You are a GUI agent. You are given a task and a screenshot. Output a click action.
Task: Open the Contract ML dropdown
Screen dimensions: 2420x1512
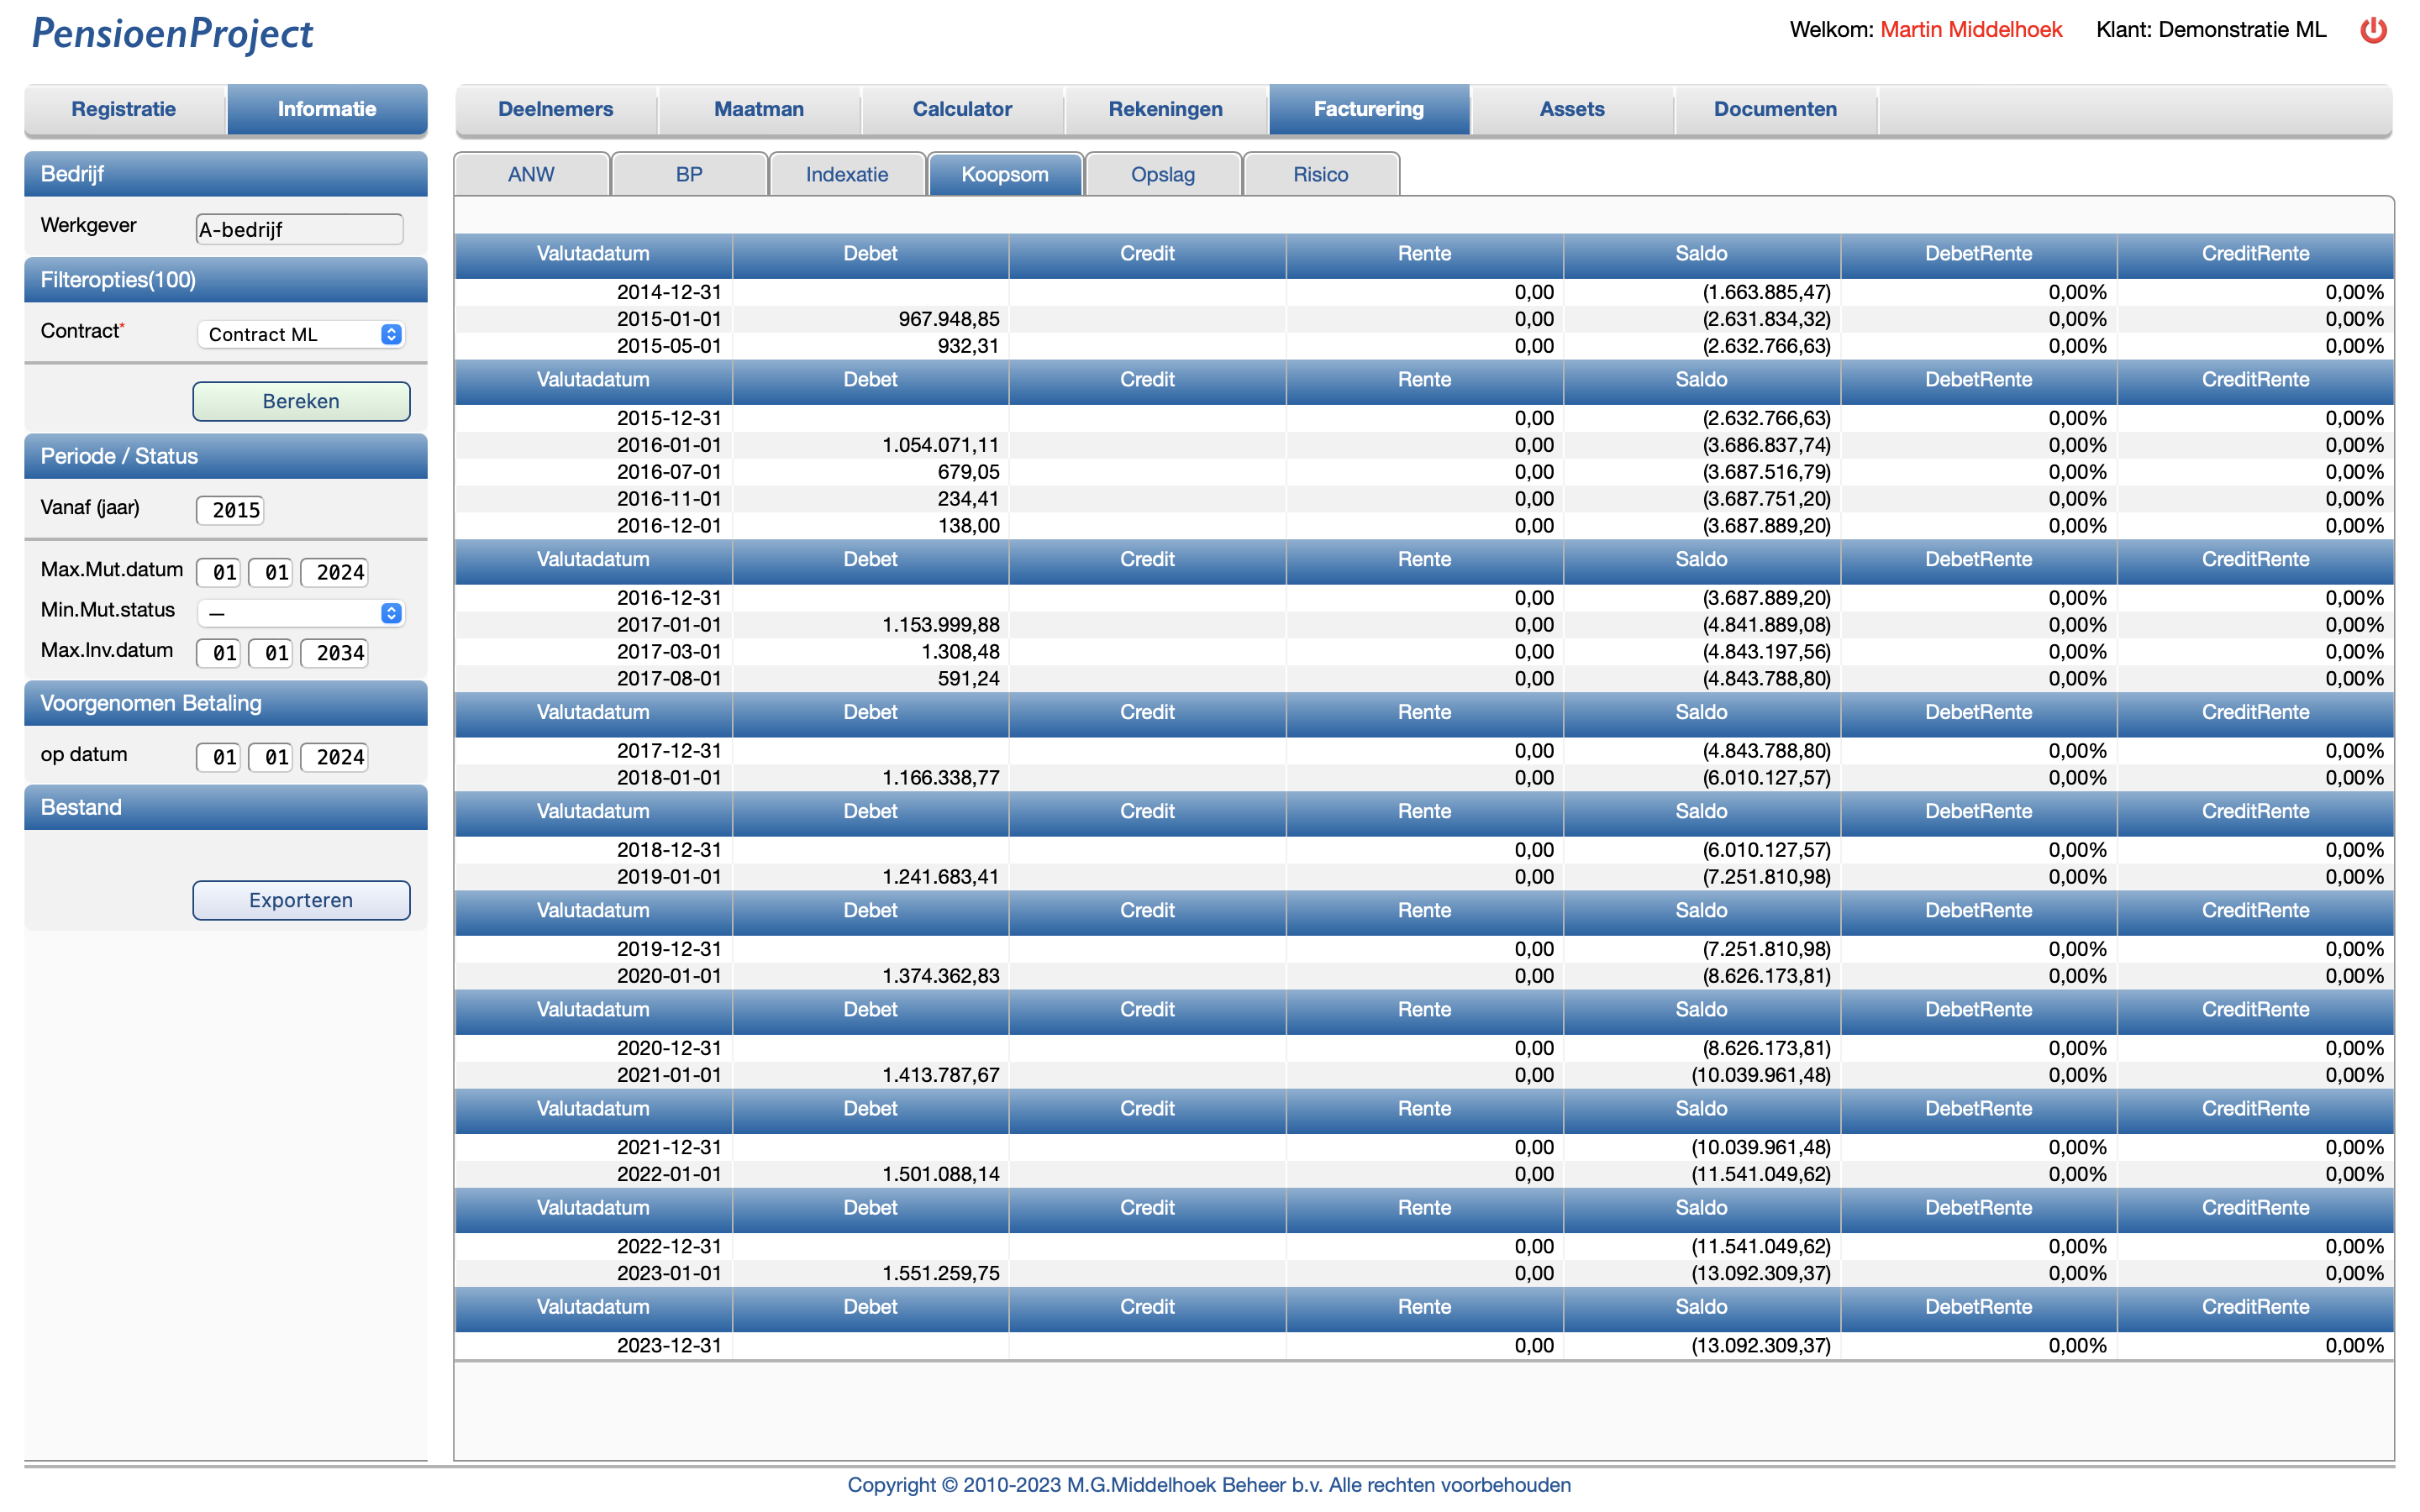pos(300,334)
